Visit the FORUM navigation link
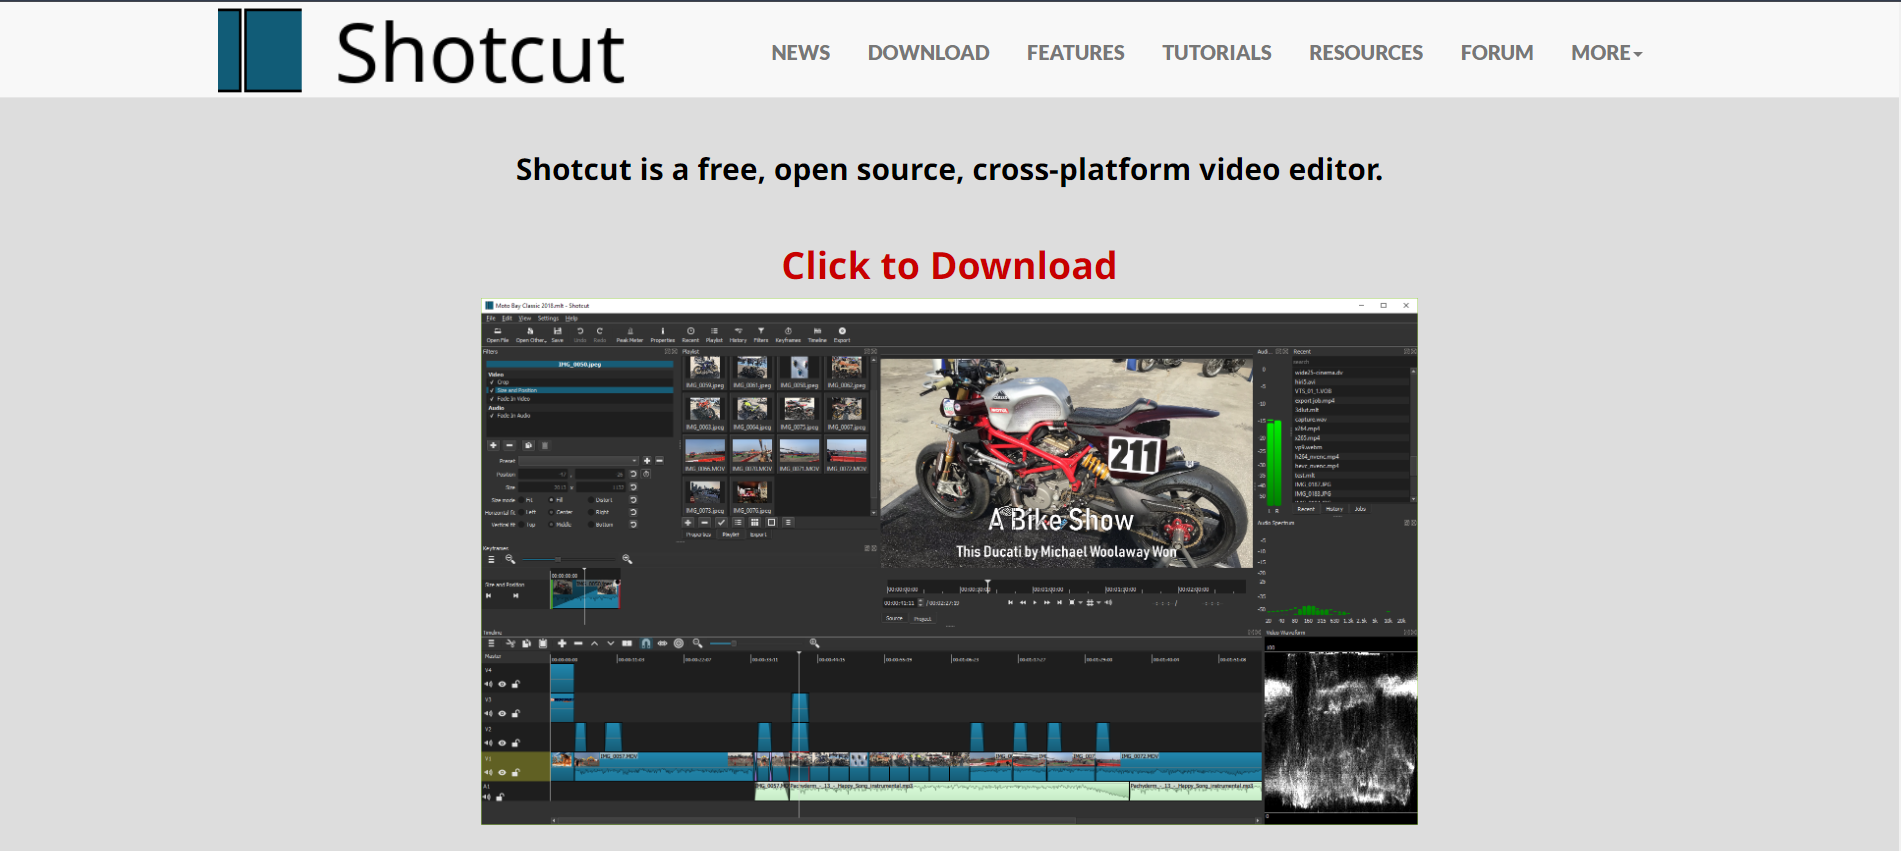Image resolution: width=1901 pixels, height=851 pixels. coord(1496,52)
